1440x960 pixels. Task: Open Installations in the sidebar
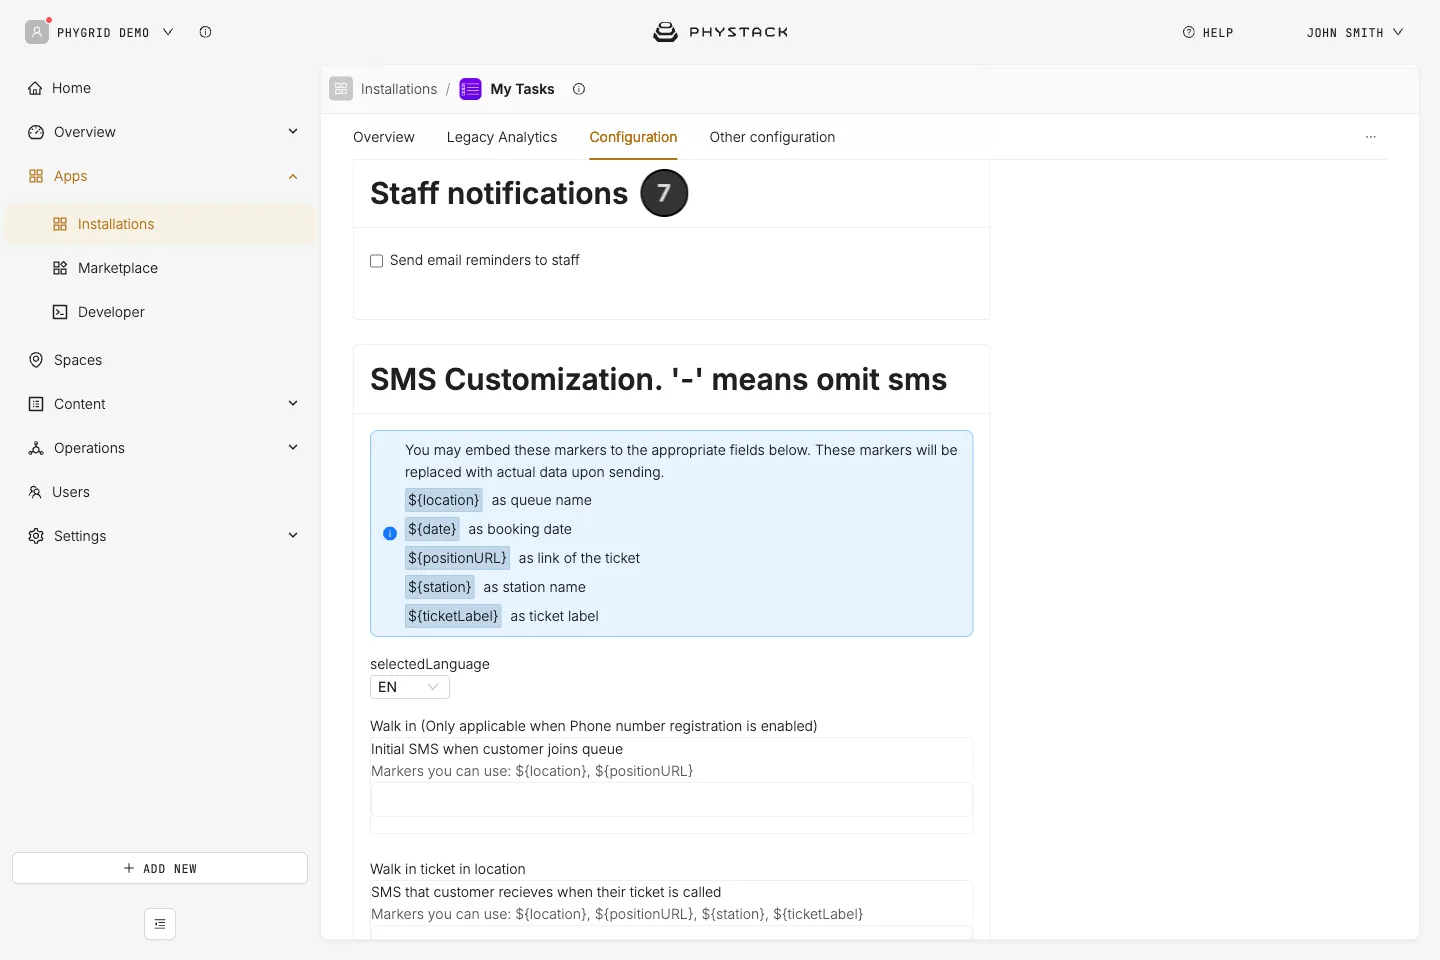coord(160,224)
